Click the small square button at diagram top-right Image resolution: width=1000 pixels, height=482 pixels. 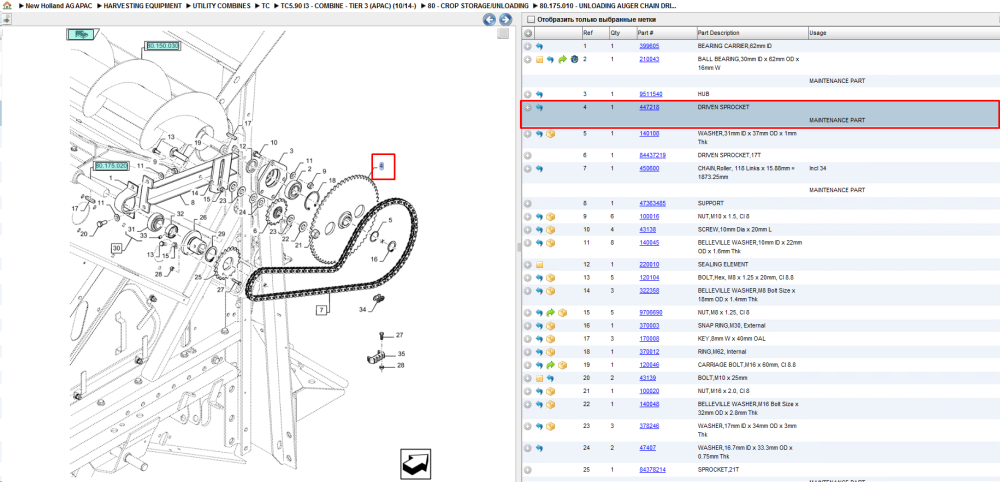coord(503,33)
